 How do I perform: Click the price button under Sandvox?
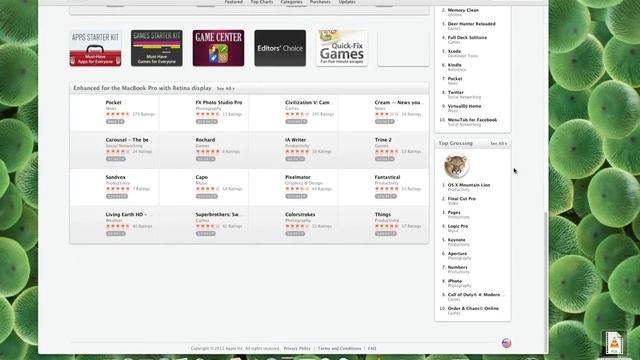117,196
